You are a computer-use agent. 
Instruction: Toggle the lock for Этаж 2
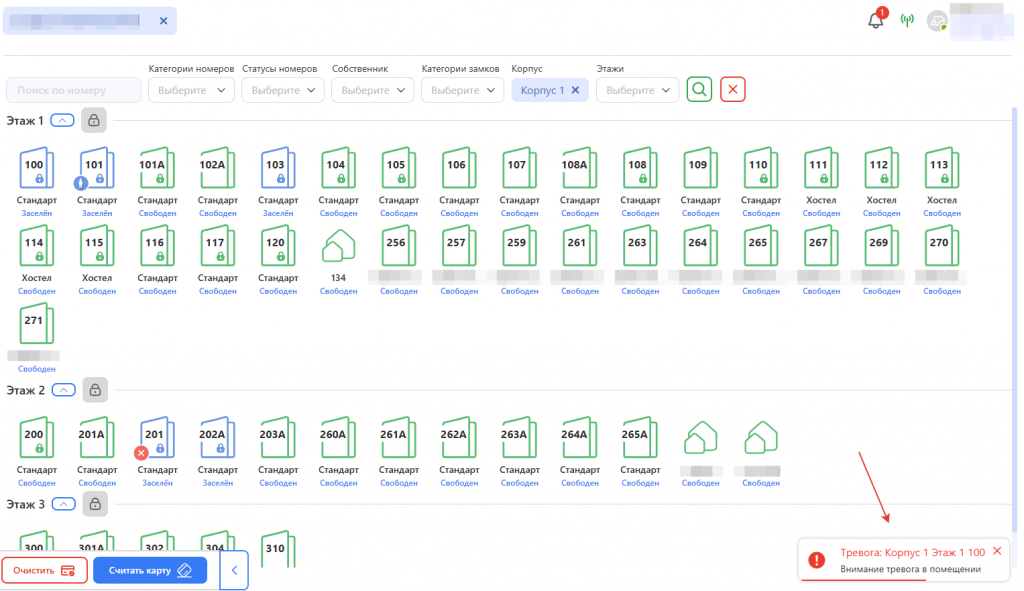95,390
